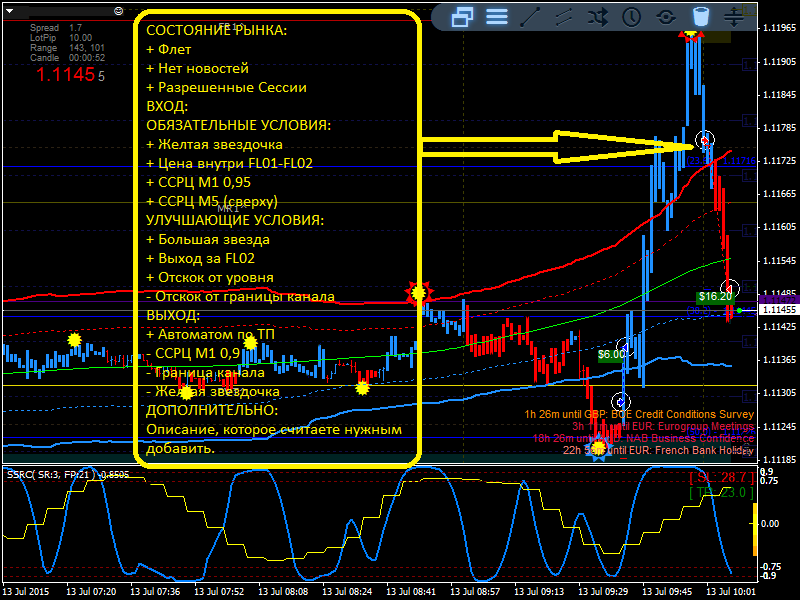
Task: Click price 1.11185 on price axis
Action: (779, 459)
